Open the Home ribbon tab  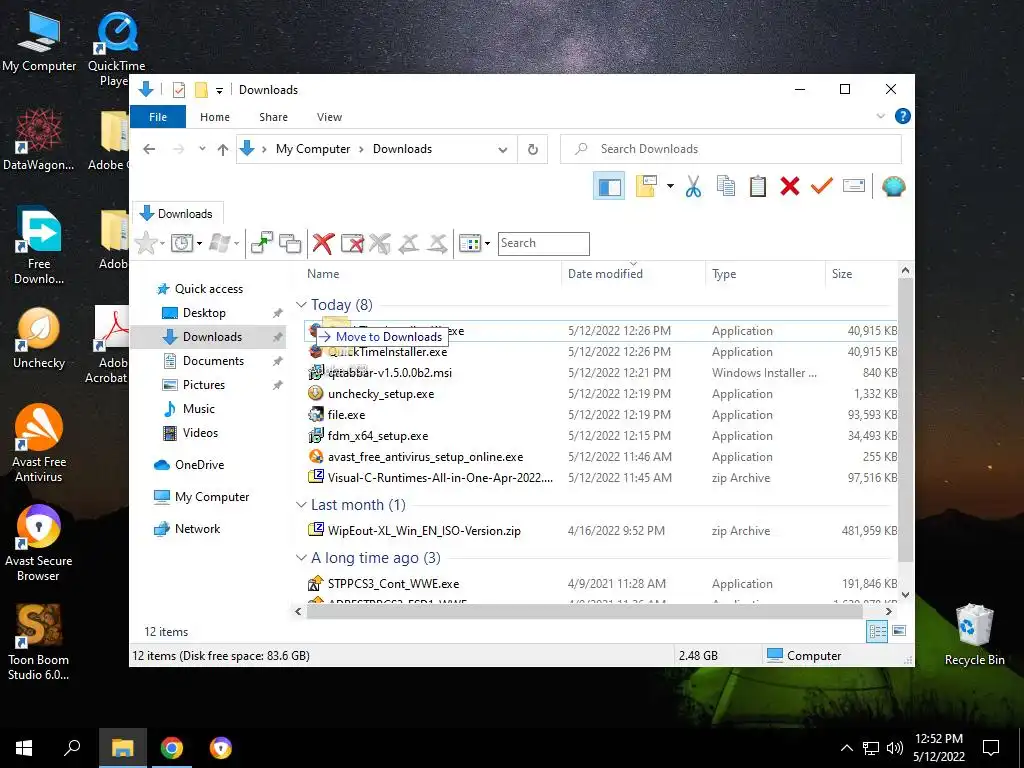tap(215, 117)
